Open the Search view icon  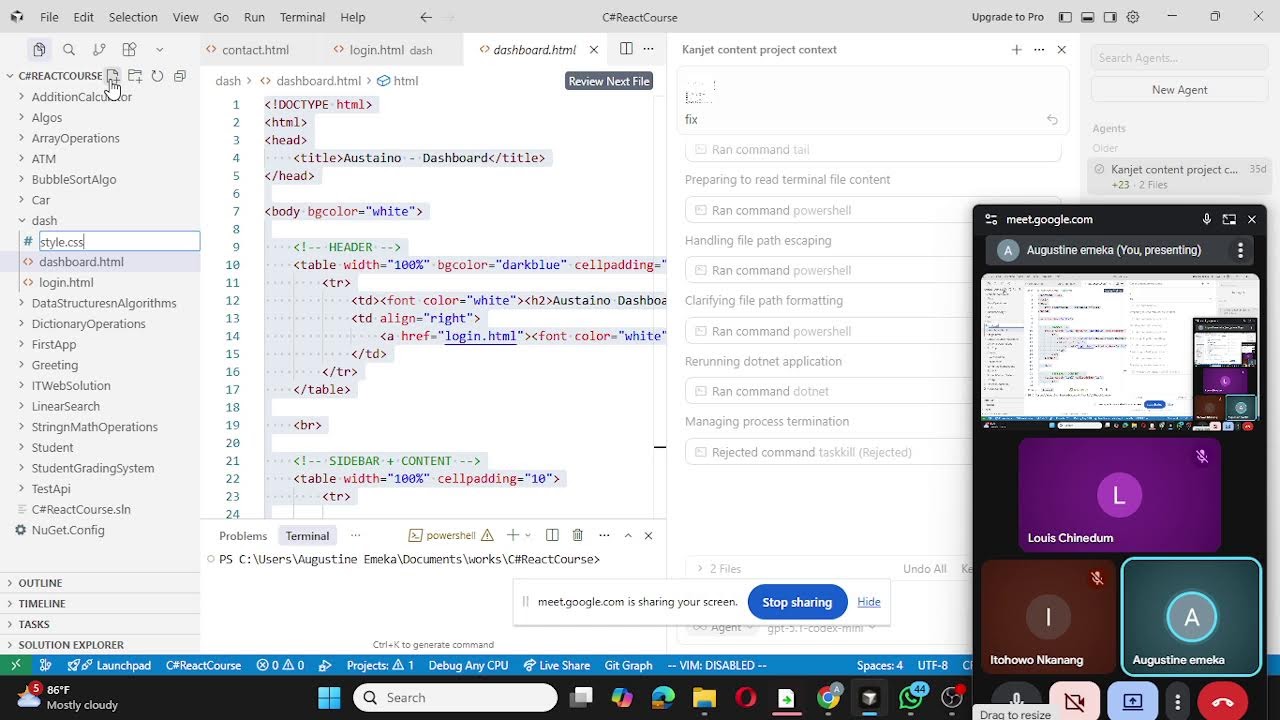[x=69, y=49]
